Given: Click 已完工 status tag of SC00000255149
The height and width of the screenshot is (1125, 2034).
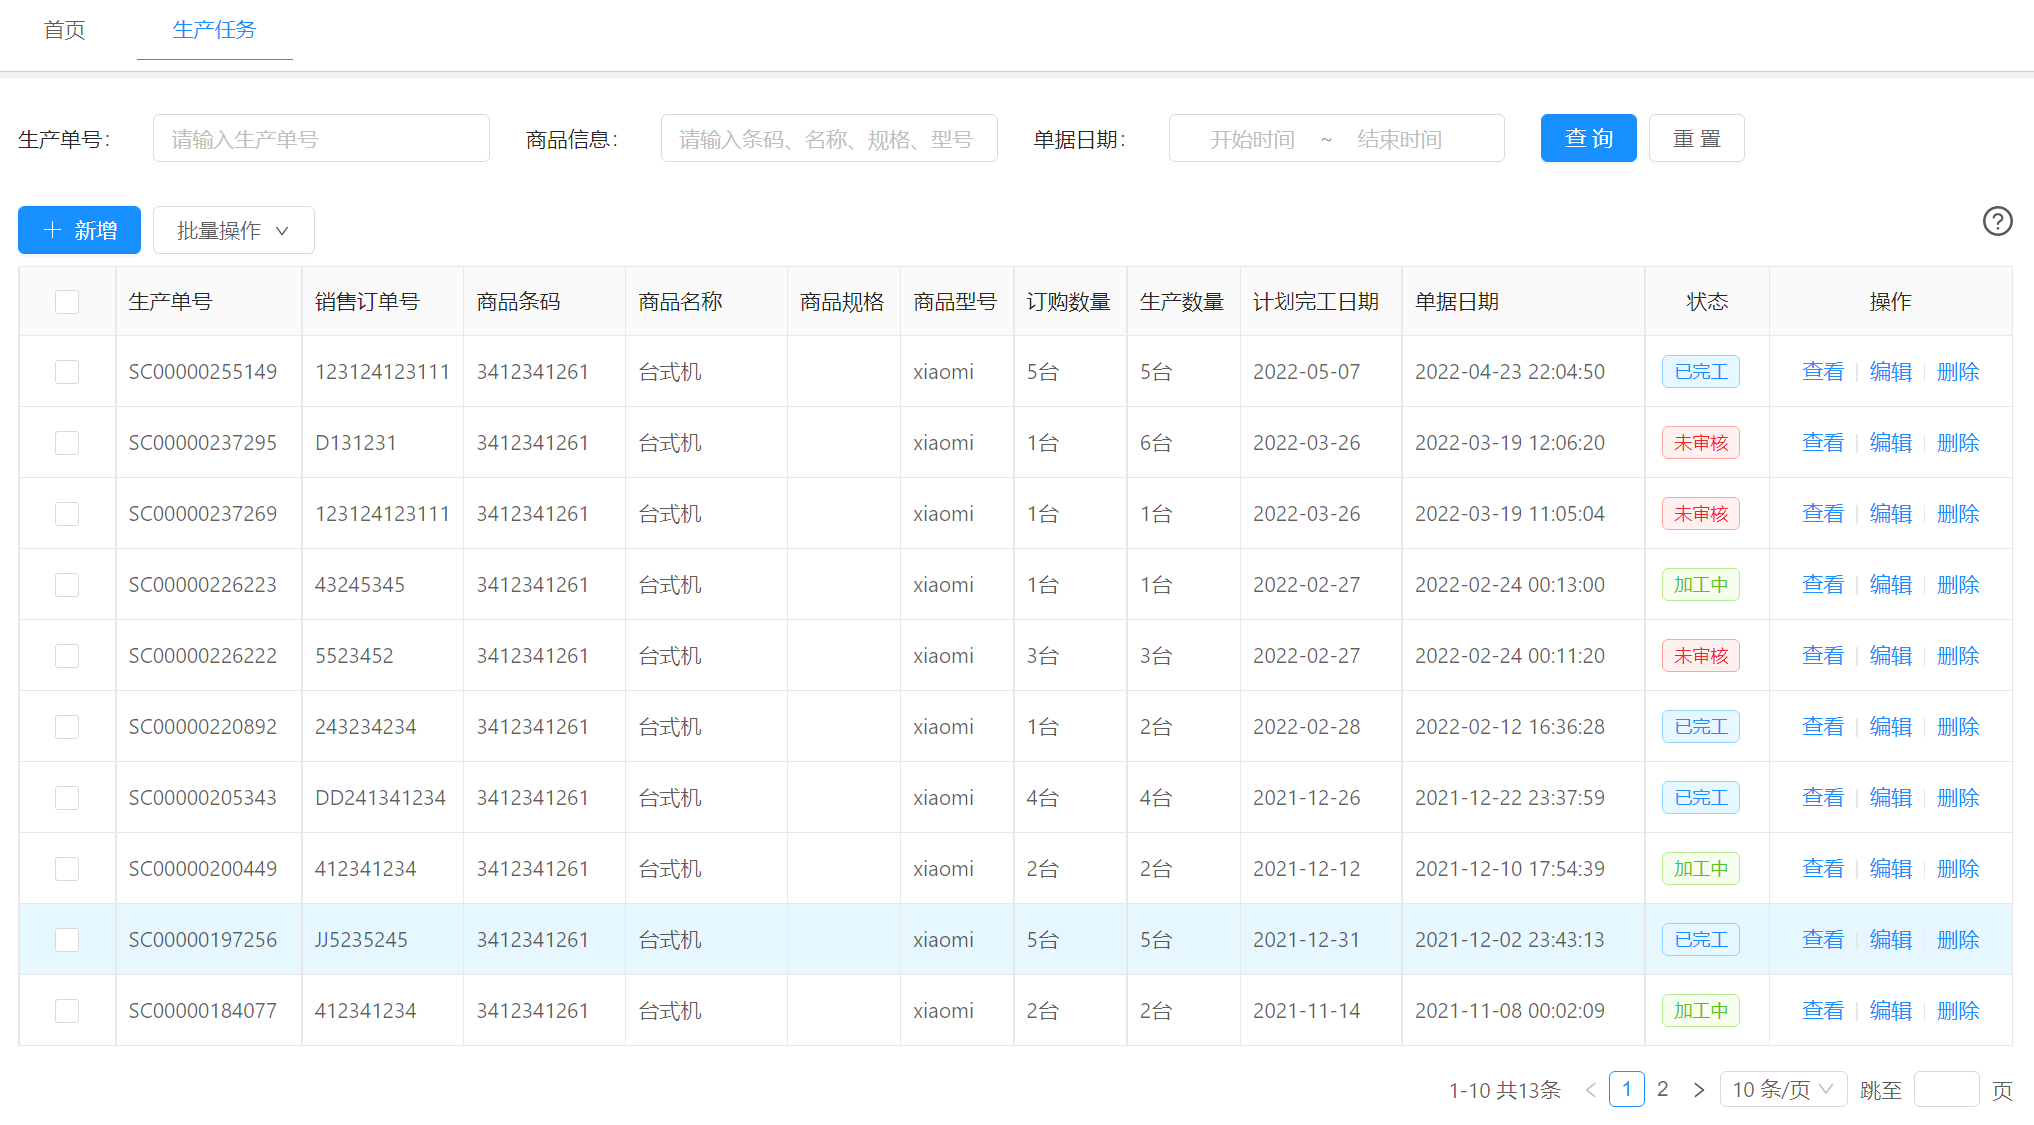Looking at the screenshot, I should click(1700, 372).
